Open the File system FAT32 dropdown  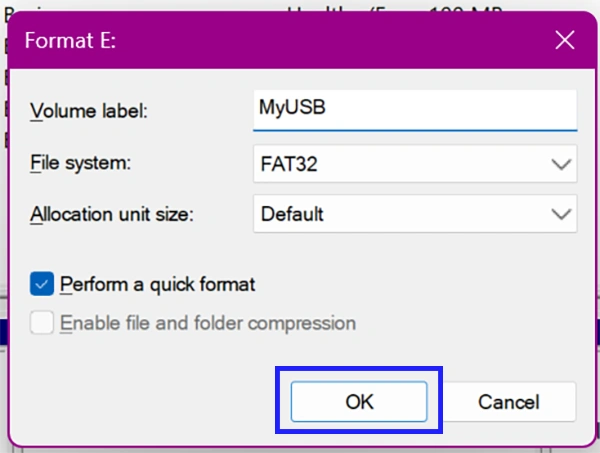click(415, 164)
